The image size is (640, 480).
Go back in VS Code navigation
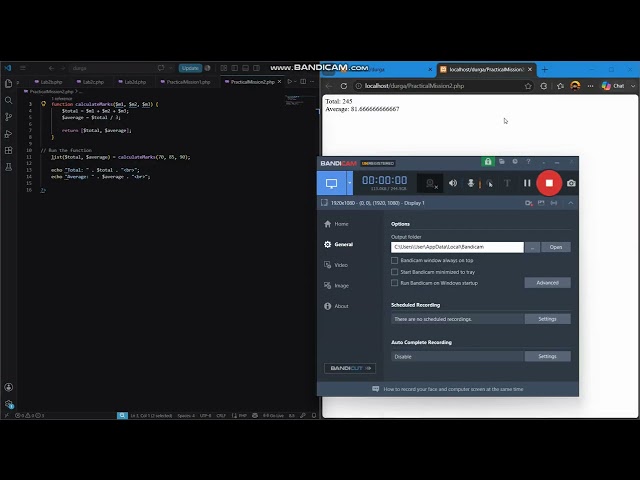pos(51,68)
